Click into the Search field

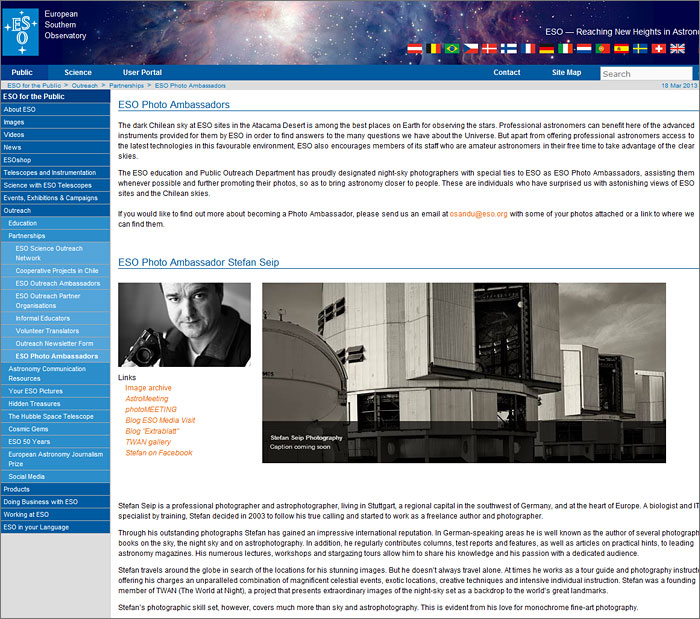pyautogui.click(x=646, y=74)
